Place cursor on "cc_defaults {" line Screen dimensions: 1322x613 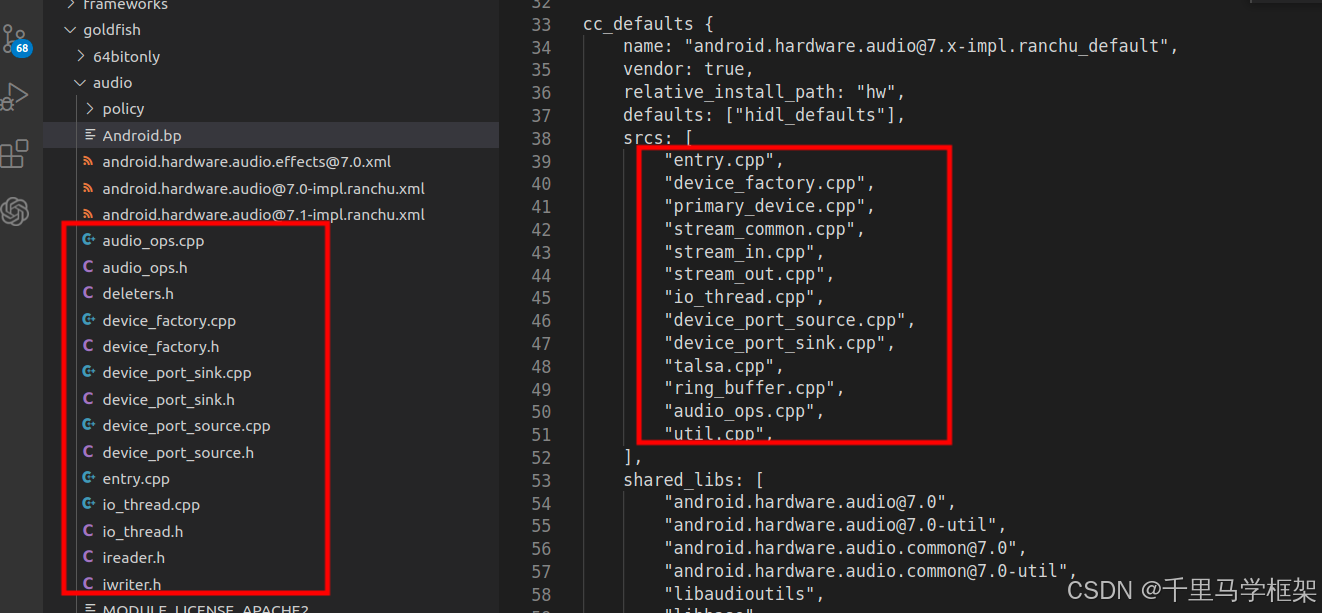coord(646,24)
